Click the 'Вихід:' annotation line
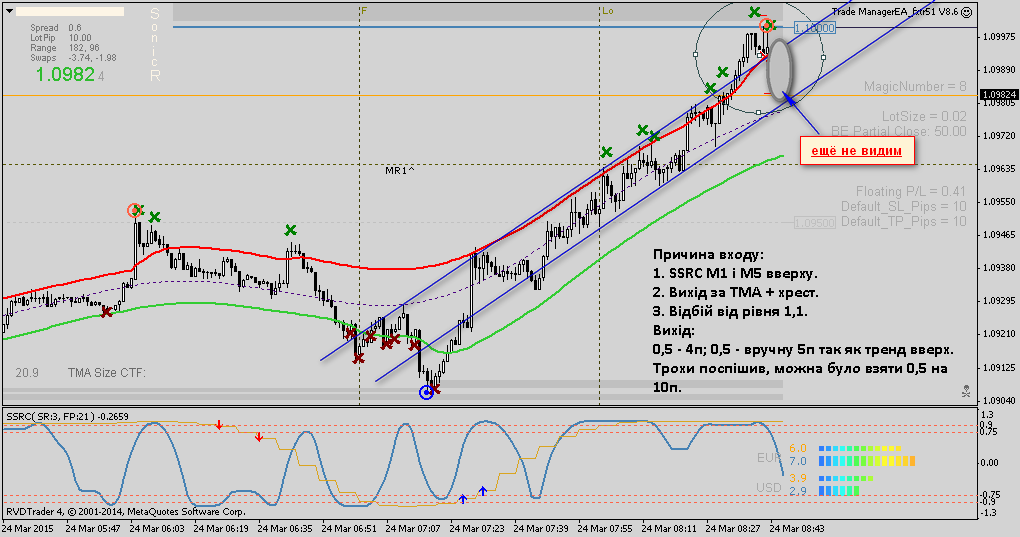The height and width of the screenshot is (537, 1020). [x=673, y=330]
